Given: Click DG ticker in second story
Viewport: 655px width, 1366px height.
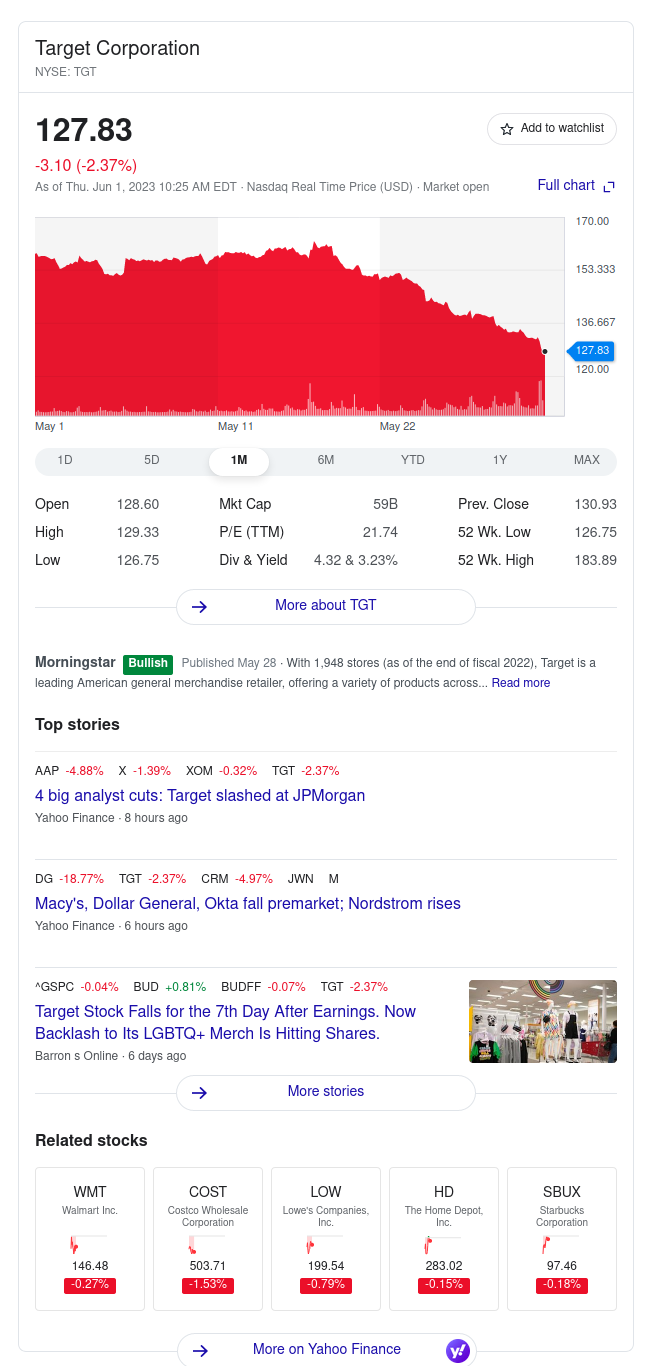Looking at the screenshot, I should 44,879.
